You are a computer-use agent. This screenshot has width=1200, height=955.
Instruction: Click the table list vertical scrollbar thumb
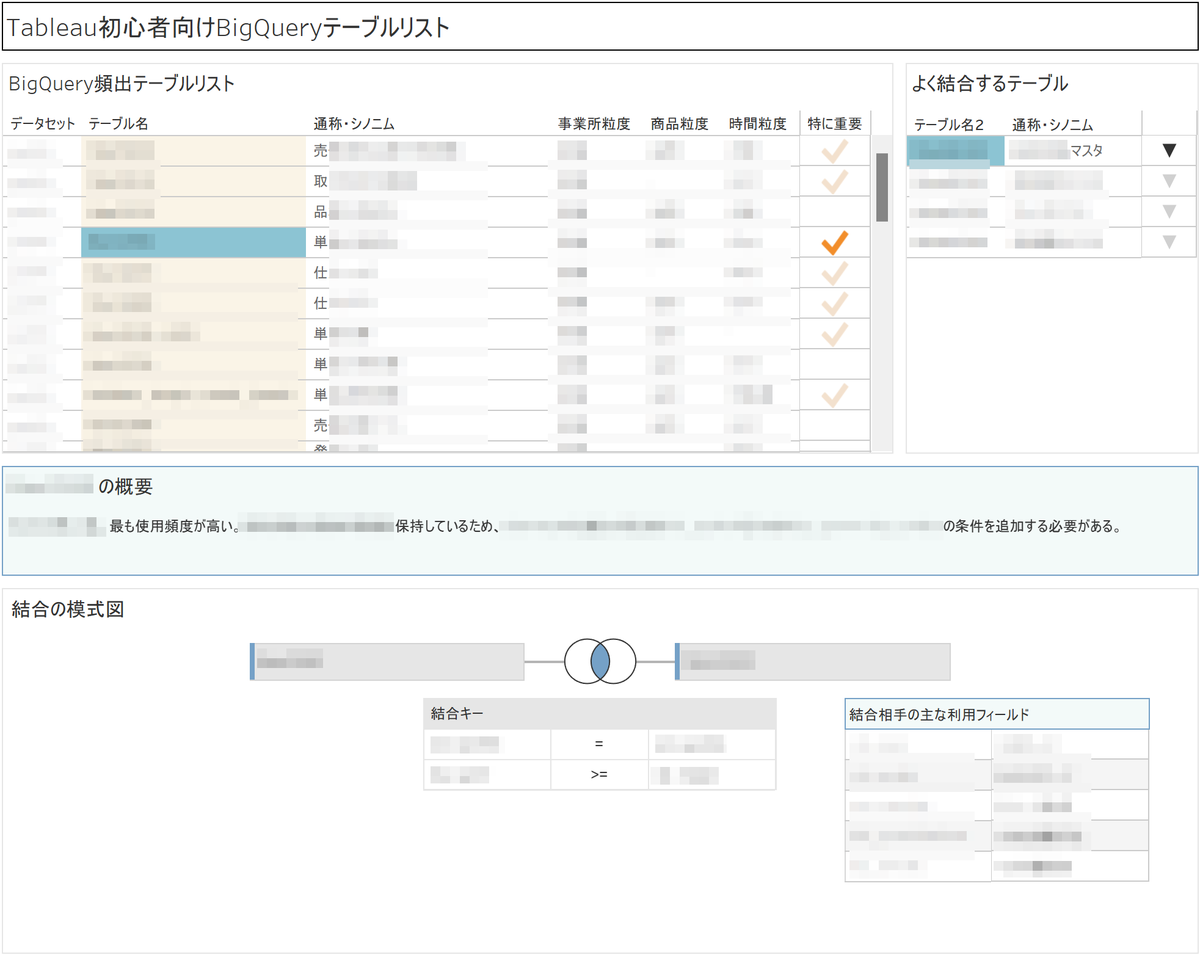(x=882, y=187)
